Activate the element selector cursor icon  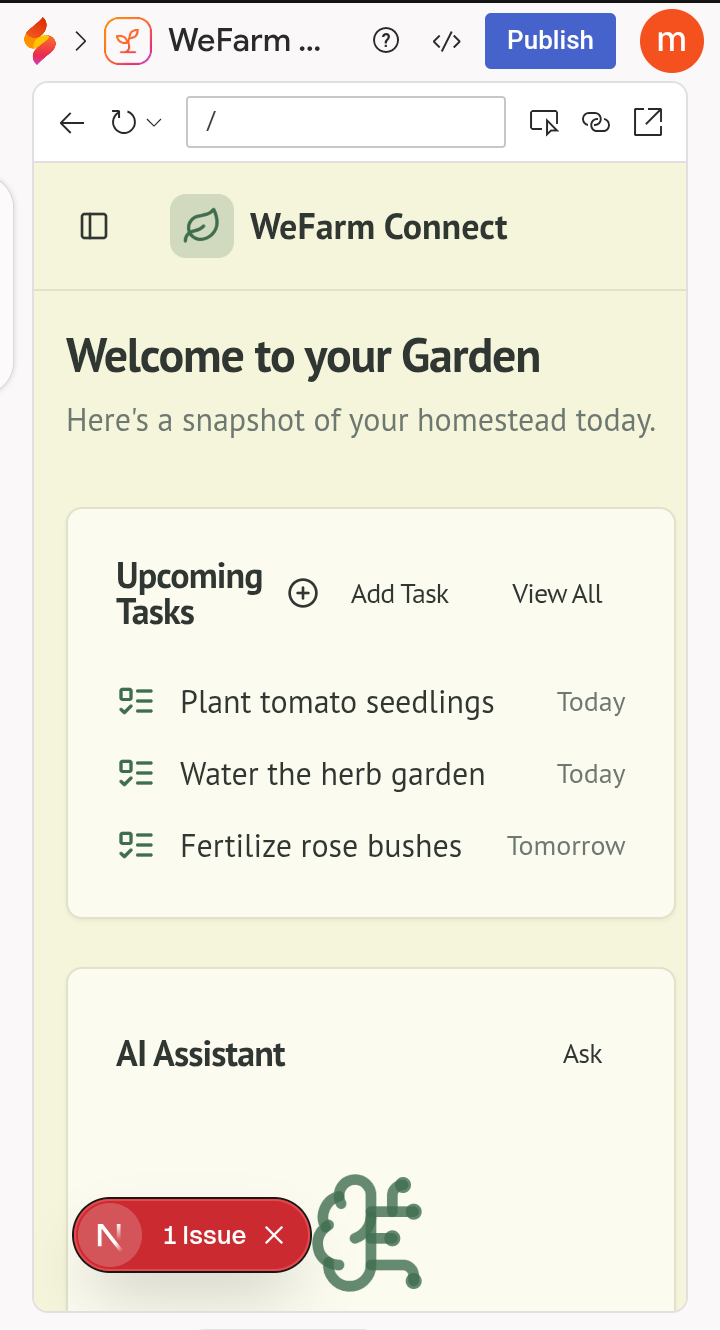click(x=544, y=123)
